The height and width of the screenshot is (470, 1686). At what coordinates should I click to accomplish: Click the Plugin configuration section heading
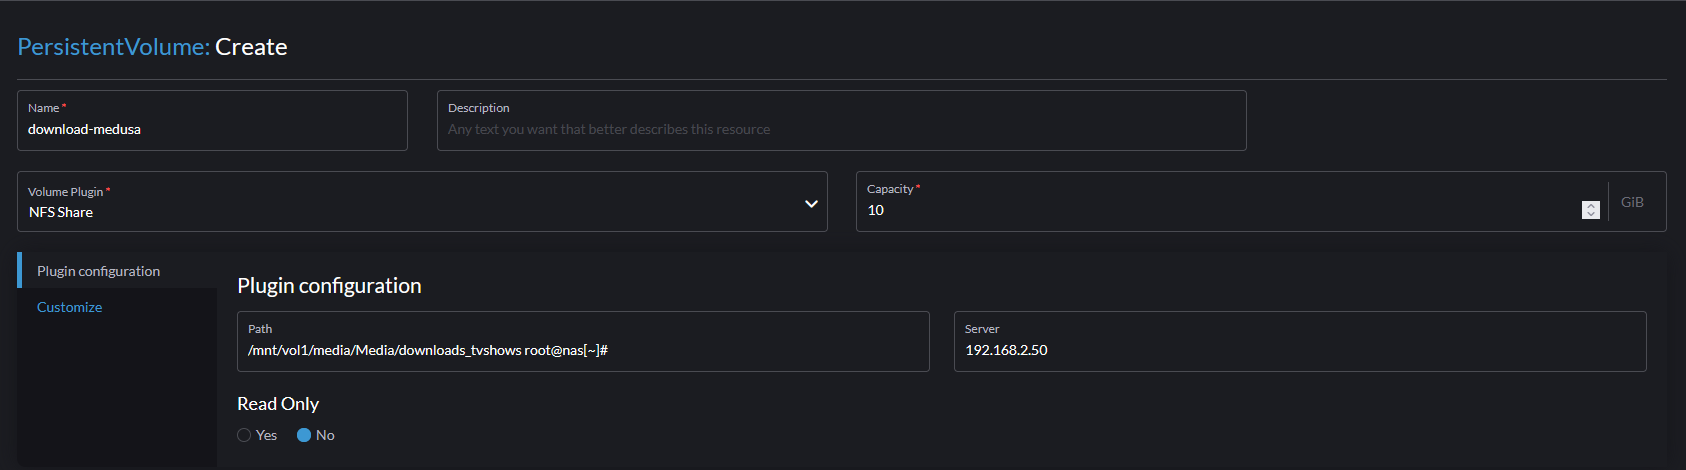click(x=329, y=286)
